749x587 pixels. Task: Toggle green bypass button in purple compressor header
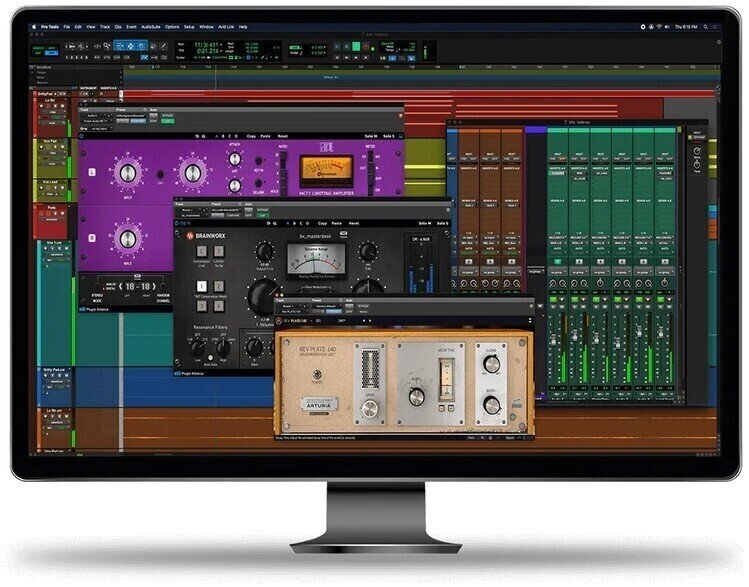[167, 121]
